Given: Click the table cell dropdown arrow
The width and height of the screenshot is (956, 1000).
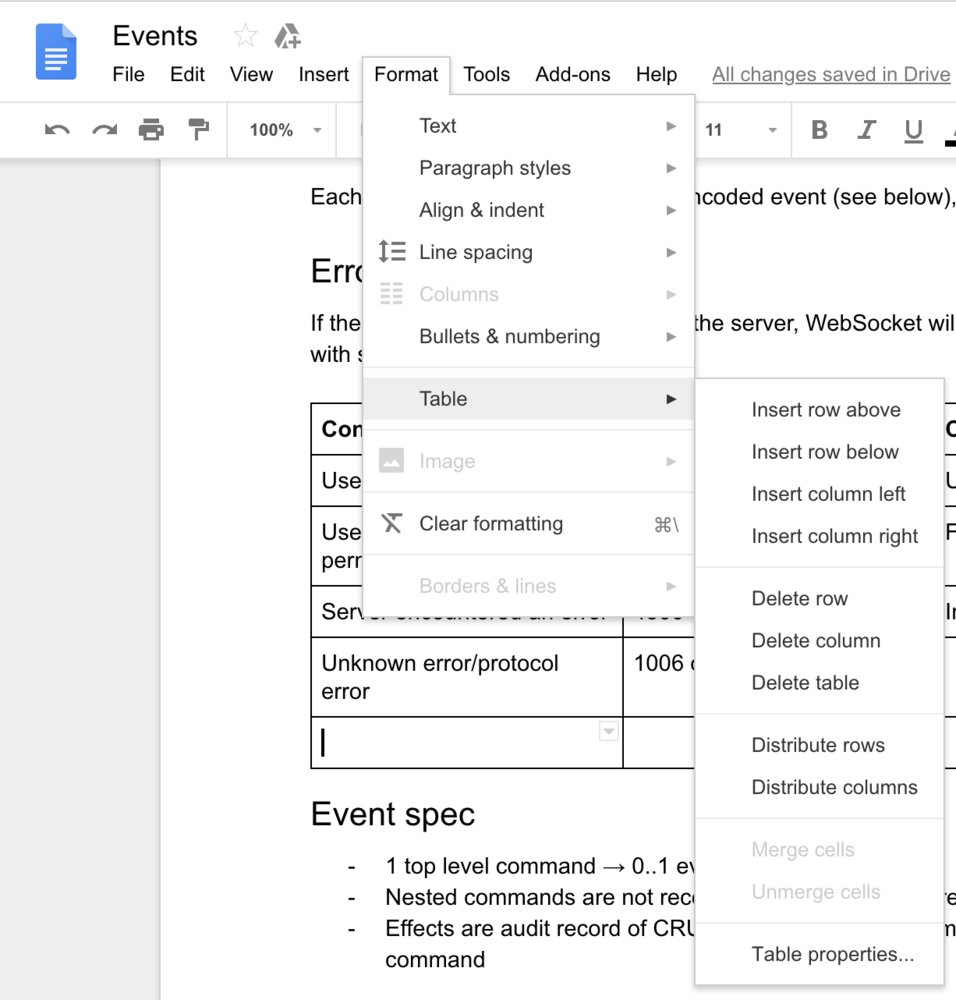Looking at the screenshot, I should coord(608,732).
